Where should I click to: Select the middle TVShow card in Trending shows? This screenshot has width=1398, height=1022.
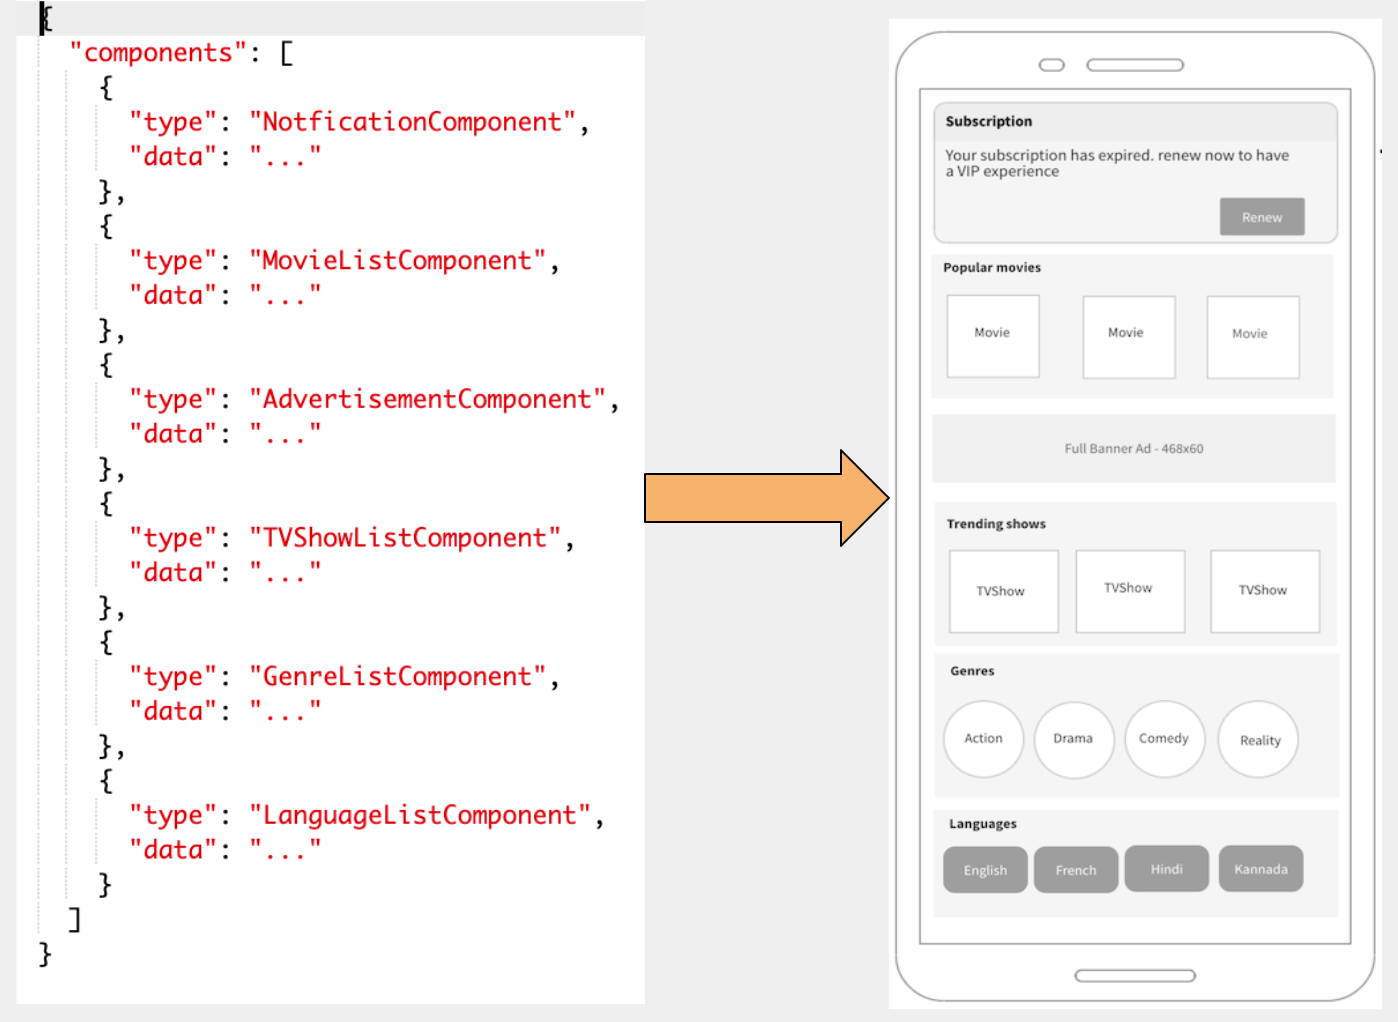1130,591
